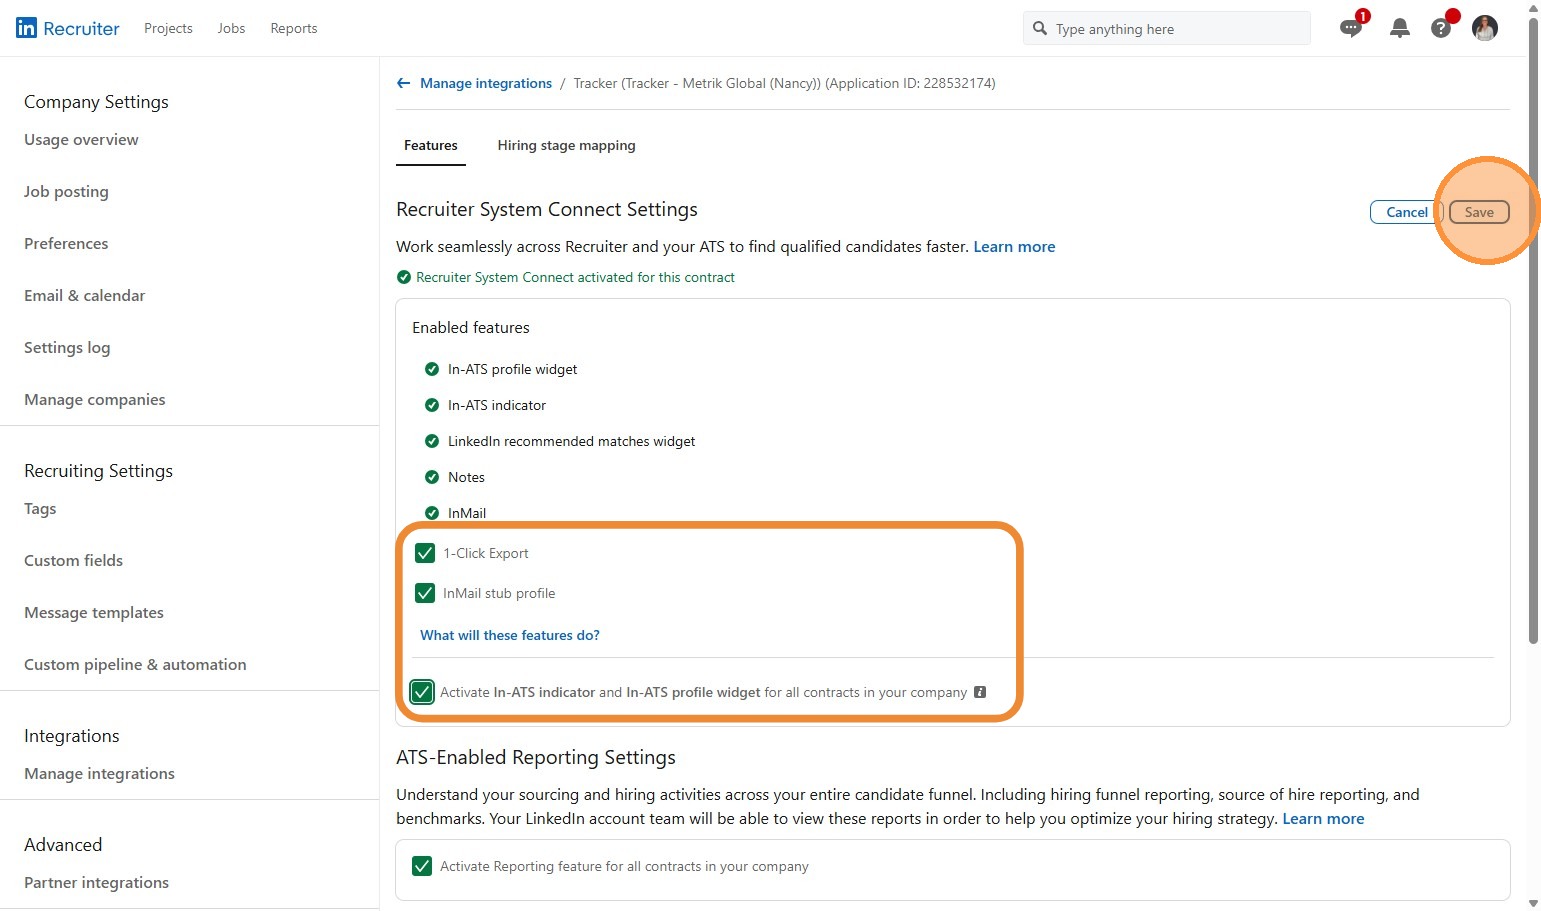Open What will these features do link

tap(510, 635)
